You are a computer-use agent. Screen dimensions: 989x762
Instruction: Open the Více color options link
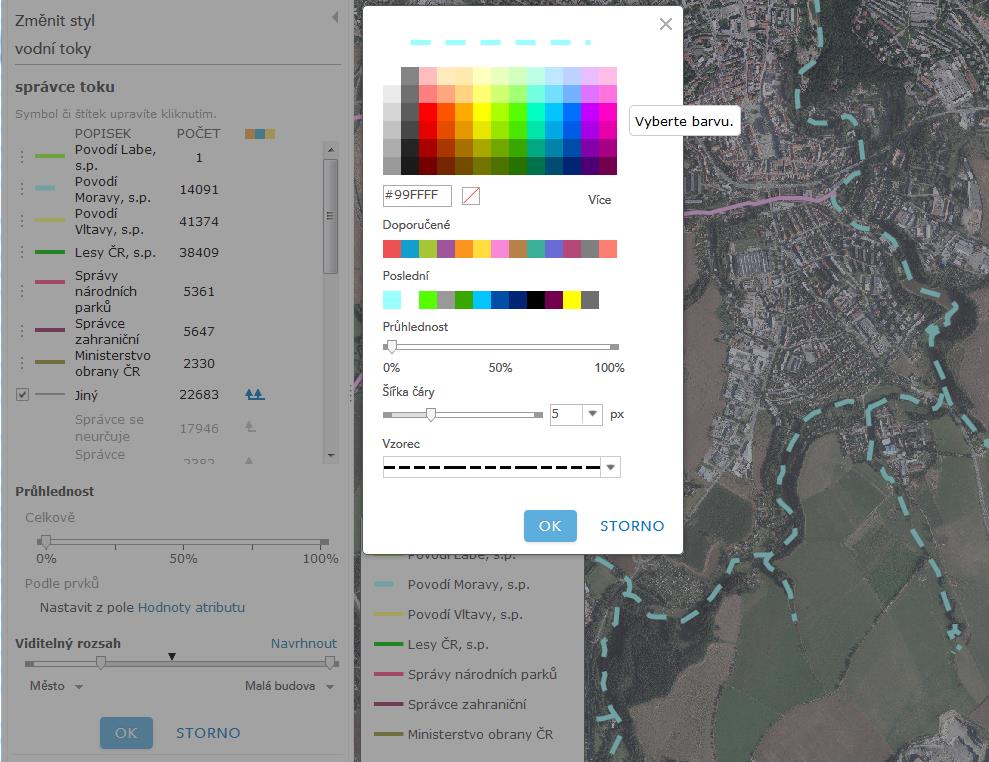coord(599,200)
